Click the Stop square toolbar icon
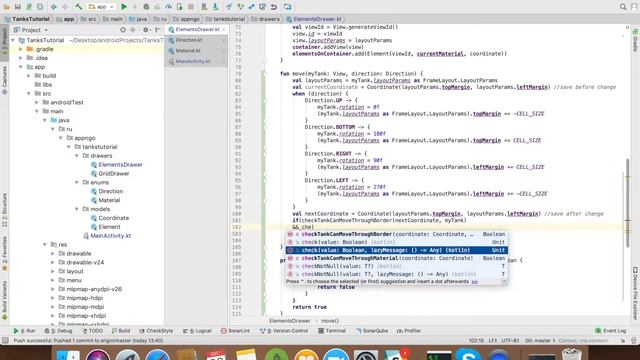Viewport: 640px width, 360px height. coord(191,7)
